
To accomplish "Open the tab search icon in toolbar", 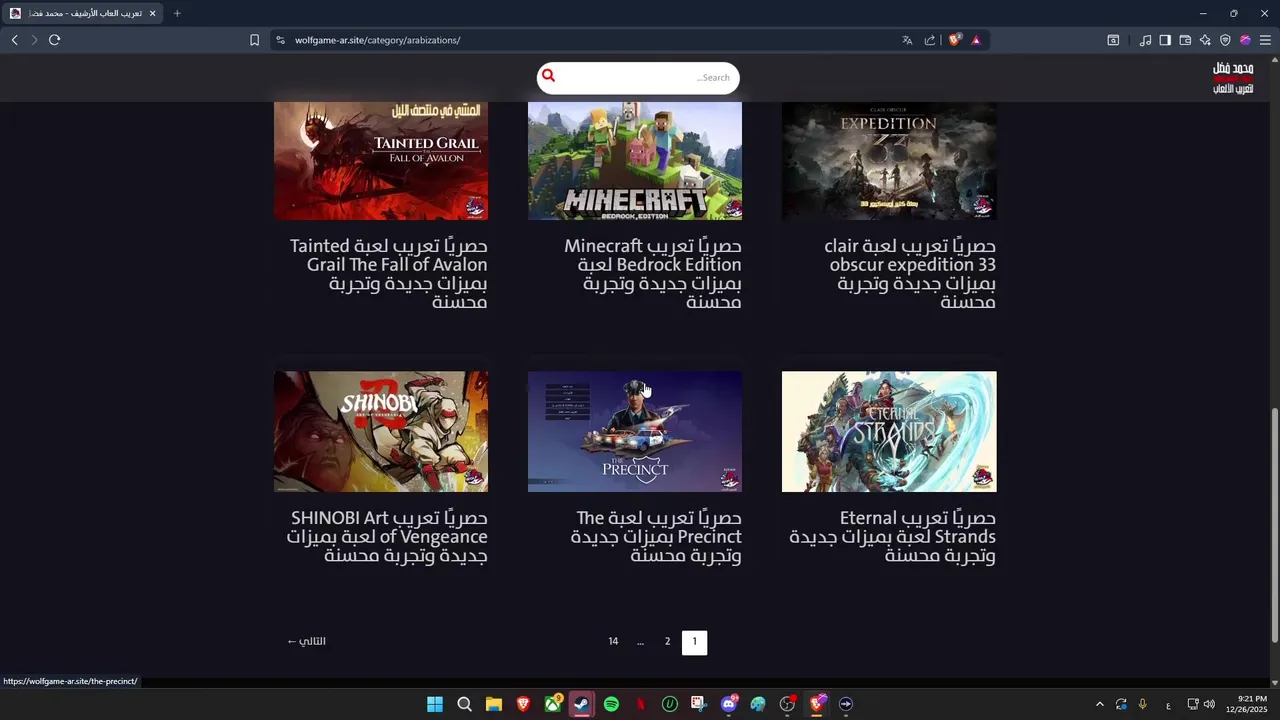I will pyautogui.click(x=1113, y=40).
